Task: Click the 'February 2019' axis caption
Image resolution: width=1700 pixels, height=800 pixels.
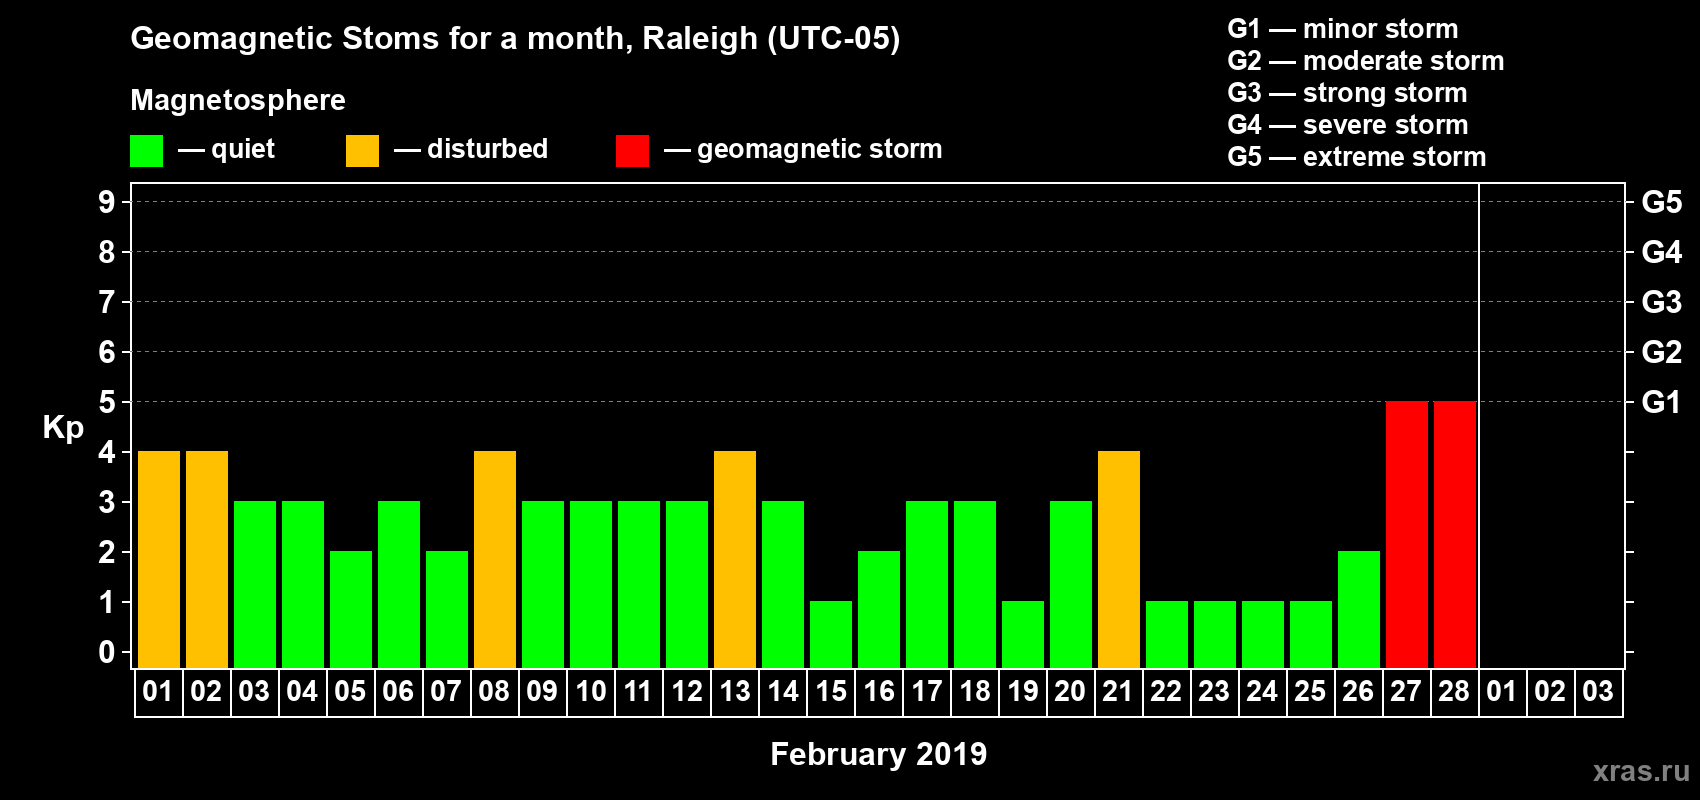Action: (878, 754)
